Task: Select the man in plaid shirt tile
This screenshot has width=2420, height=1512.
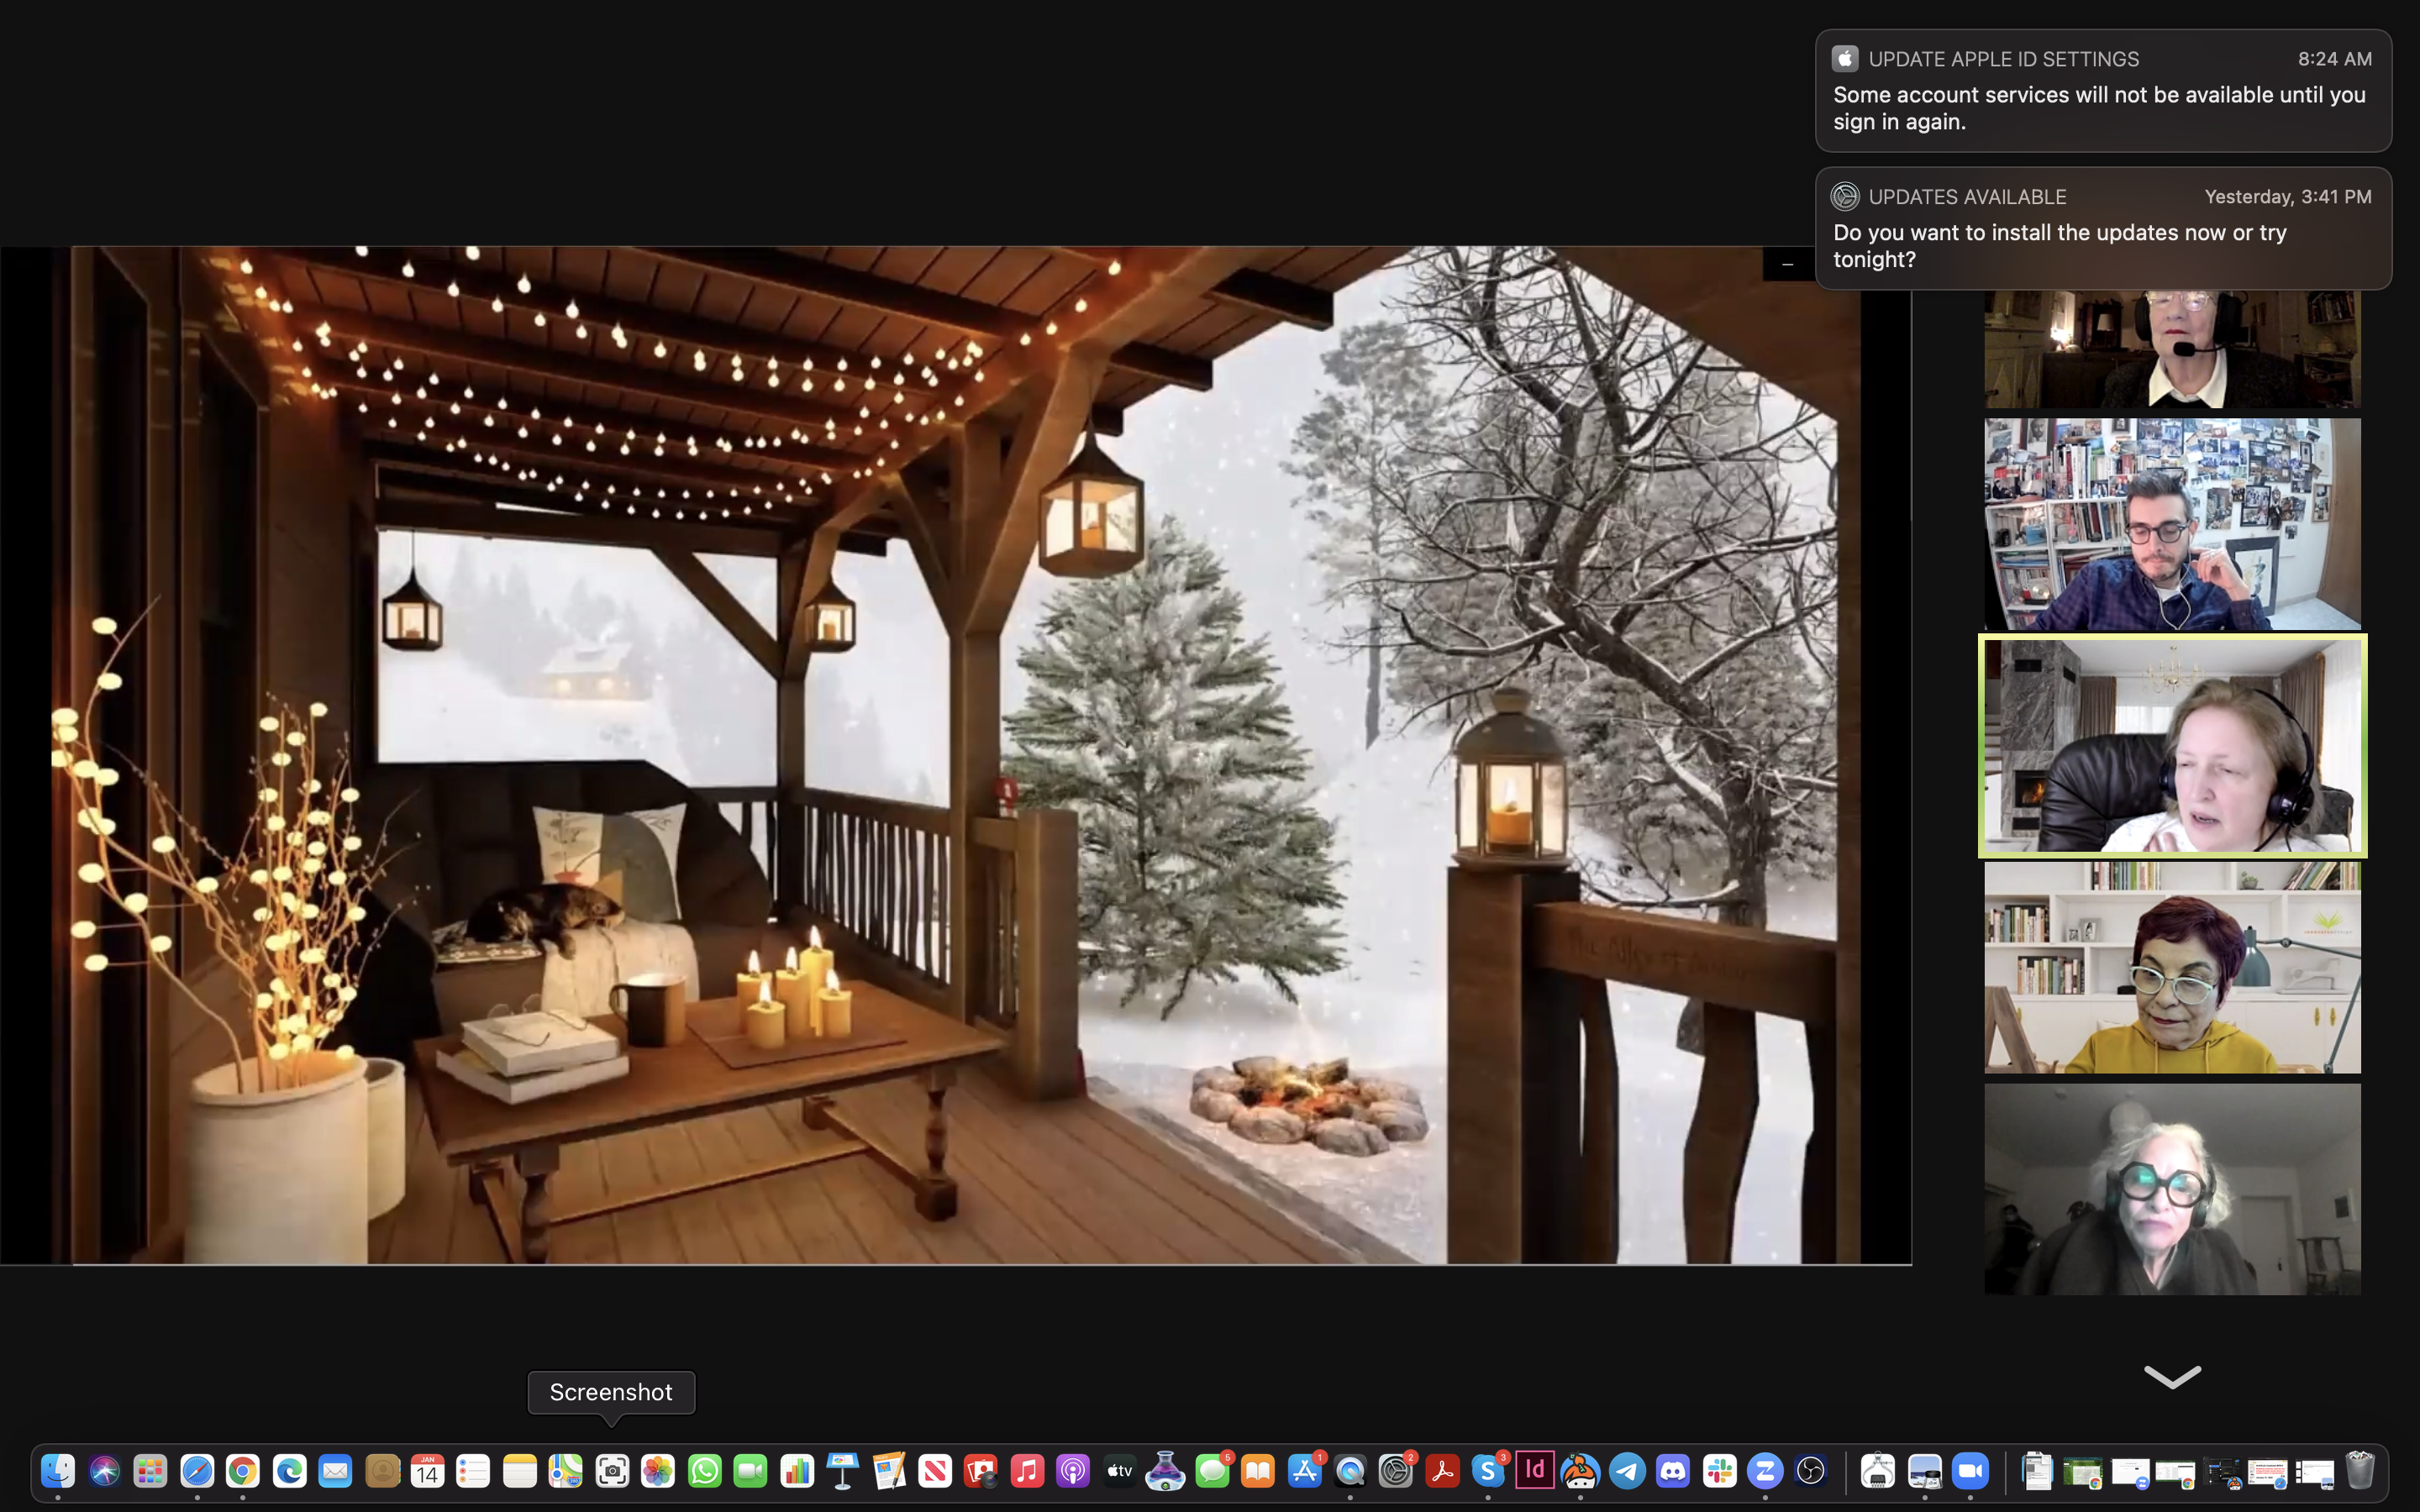Action: point(2171,524)
